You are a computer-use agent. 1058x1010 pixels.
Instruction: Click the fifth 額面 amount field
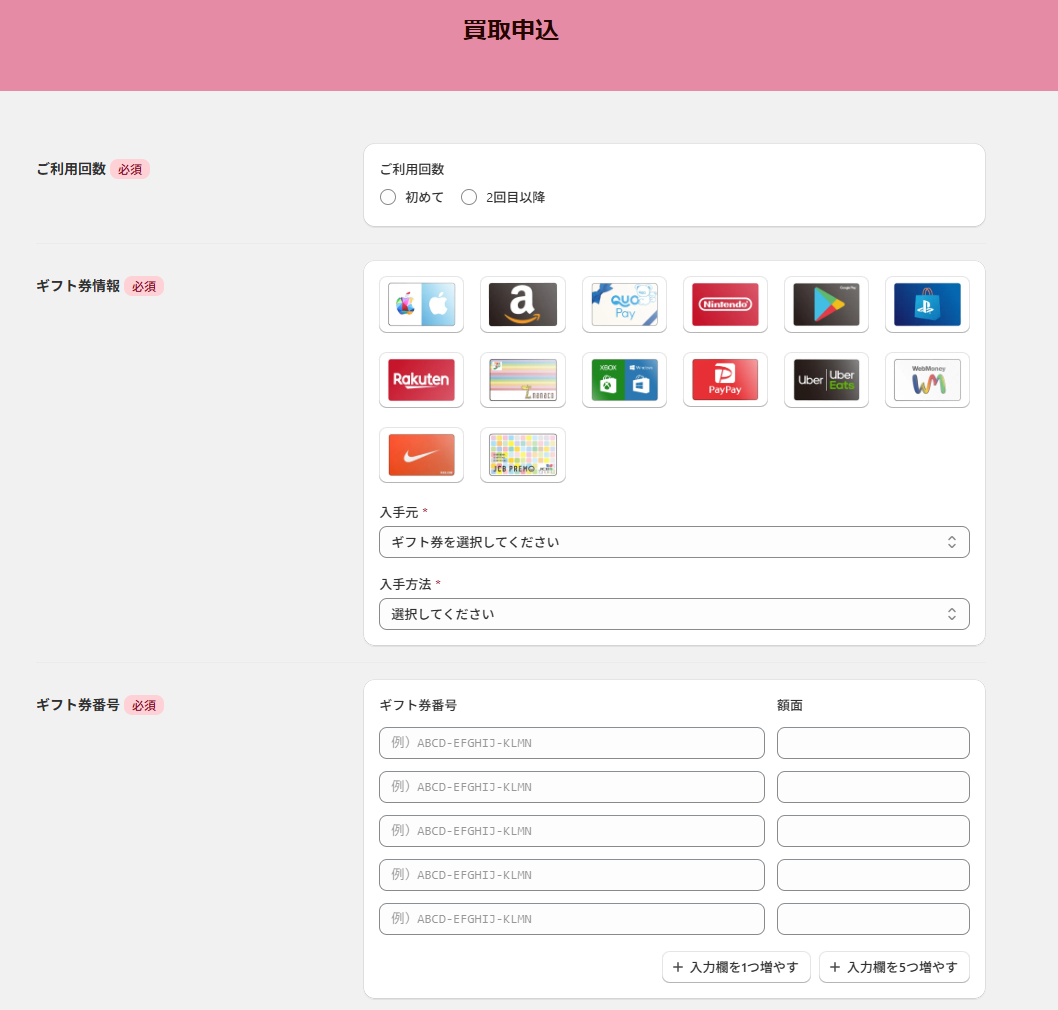tap(873, 919)
